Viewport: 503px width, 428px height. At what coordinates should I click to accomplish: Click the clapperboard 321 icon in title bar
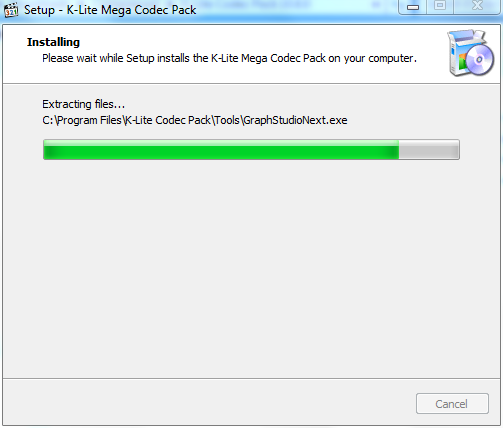tap(11, 10)
